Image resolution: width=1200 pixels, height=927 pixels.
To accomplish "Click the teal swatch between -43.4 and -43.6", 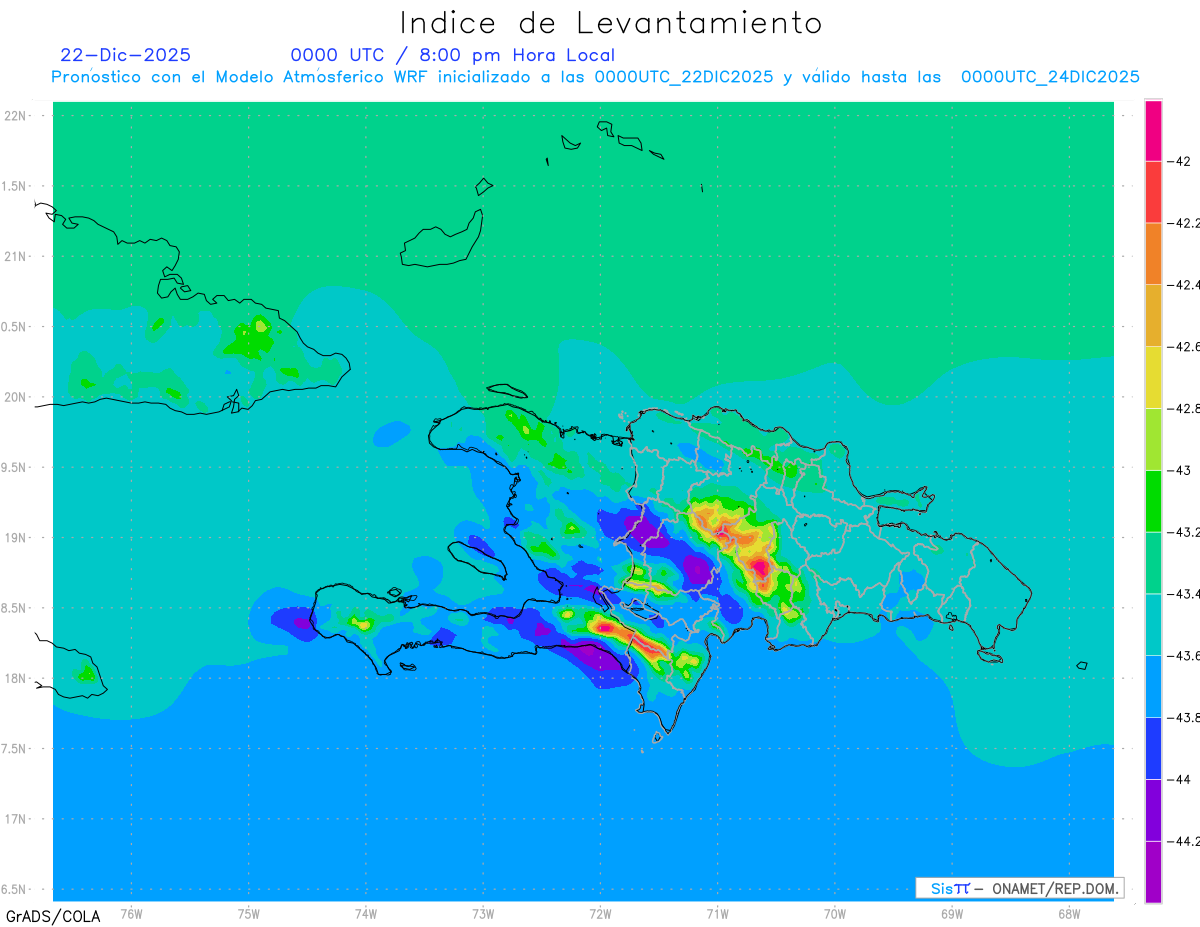I will [1153, 625].
